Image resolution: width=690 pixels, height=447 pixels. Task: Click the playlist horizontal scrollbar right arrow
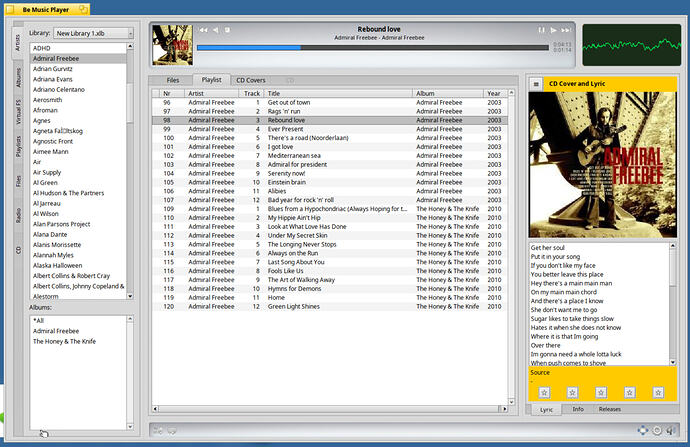(504, 409)
